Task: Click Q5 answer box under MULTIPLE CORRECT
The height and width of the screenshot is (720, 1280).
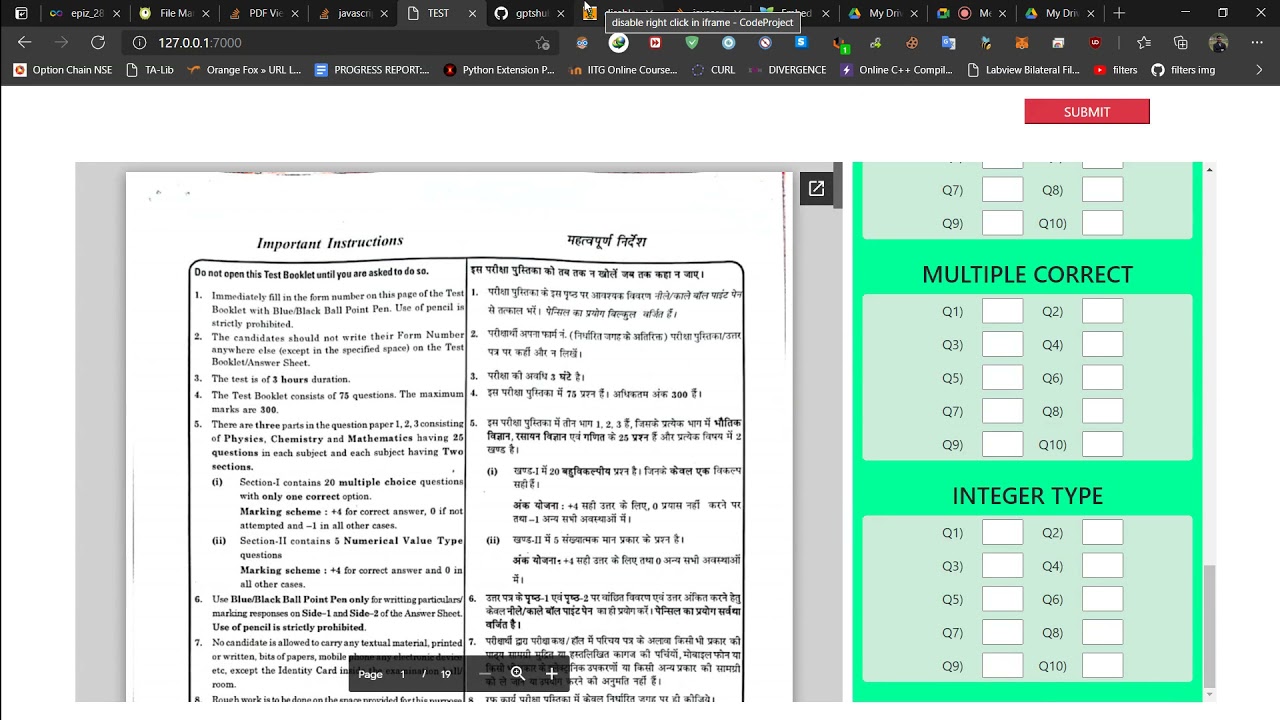Action: coord(1002,378)
